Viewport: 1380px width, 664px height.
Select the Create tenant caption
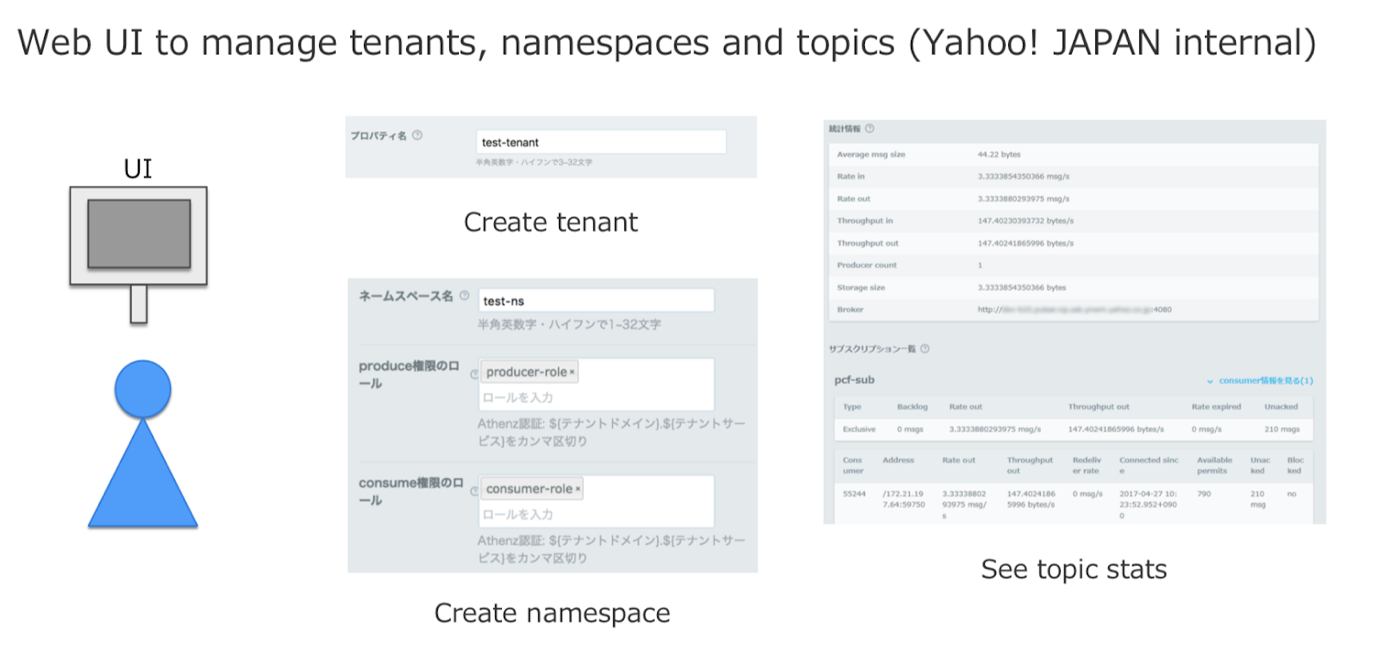pos(551,222)
